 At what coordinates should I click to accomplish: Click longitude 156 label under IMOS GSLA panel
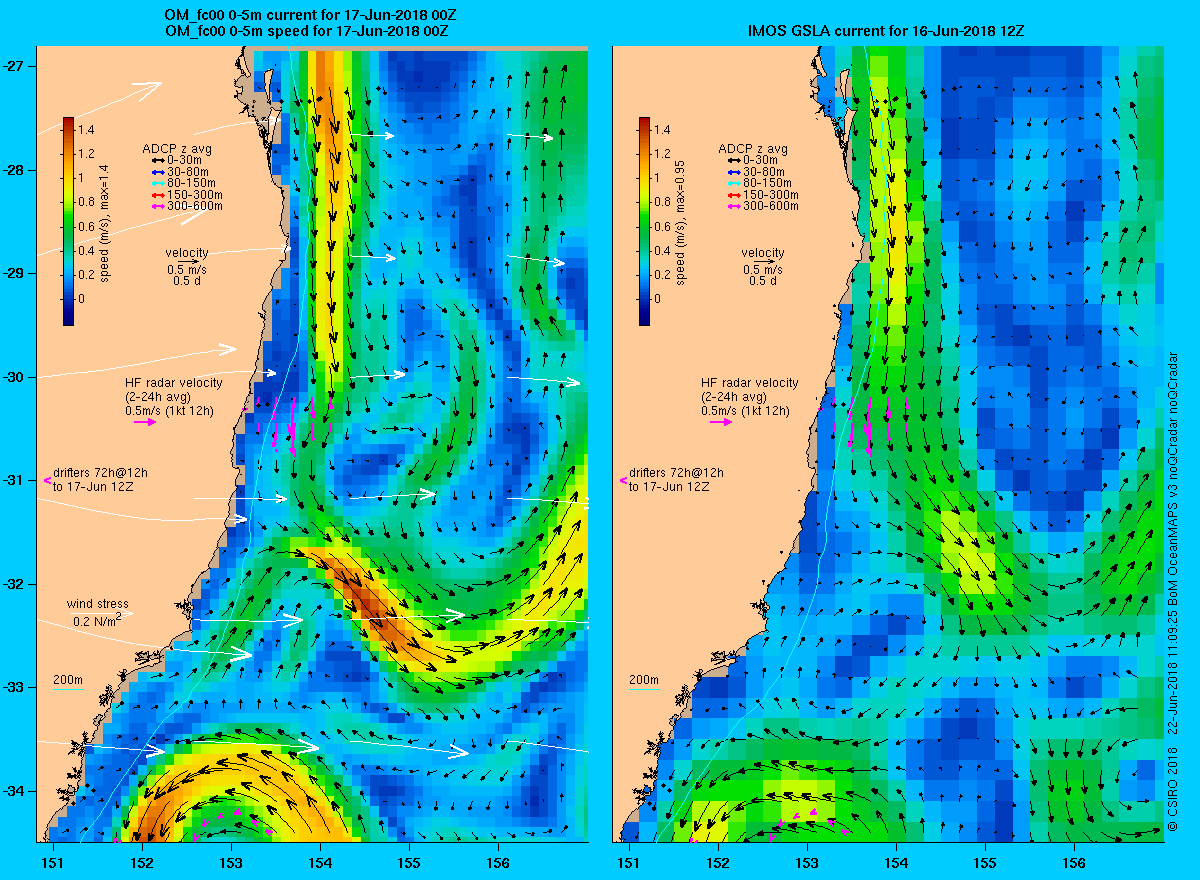pyautogui.click(x=1075, y=862)
